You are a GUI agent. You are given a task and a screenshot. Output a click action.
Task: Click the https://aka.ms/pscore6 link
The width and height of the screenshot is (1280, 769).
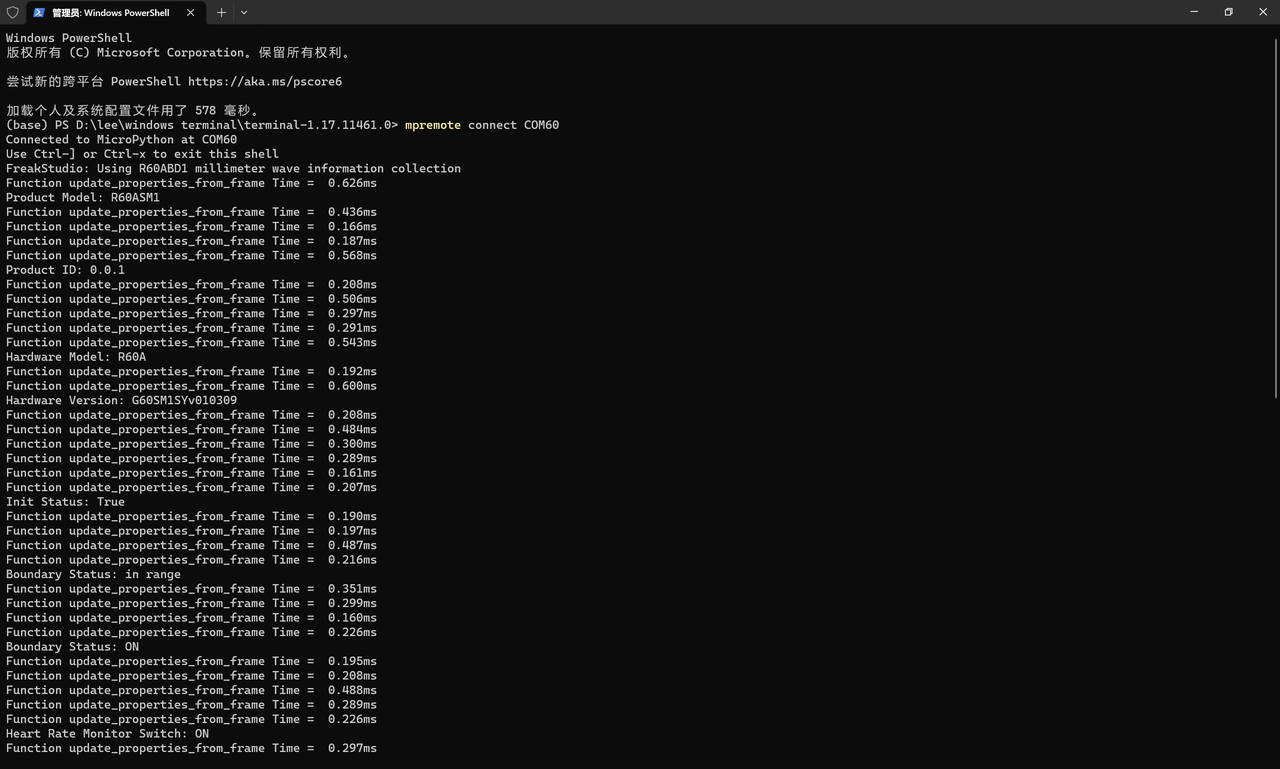(x=265, y=81)
